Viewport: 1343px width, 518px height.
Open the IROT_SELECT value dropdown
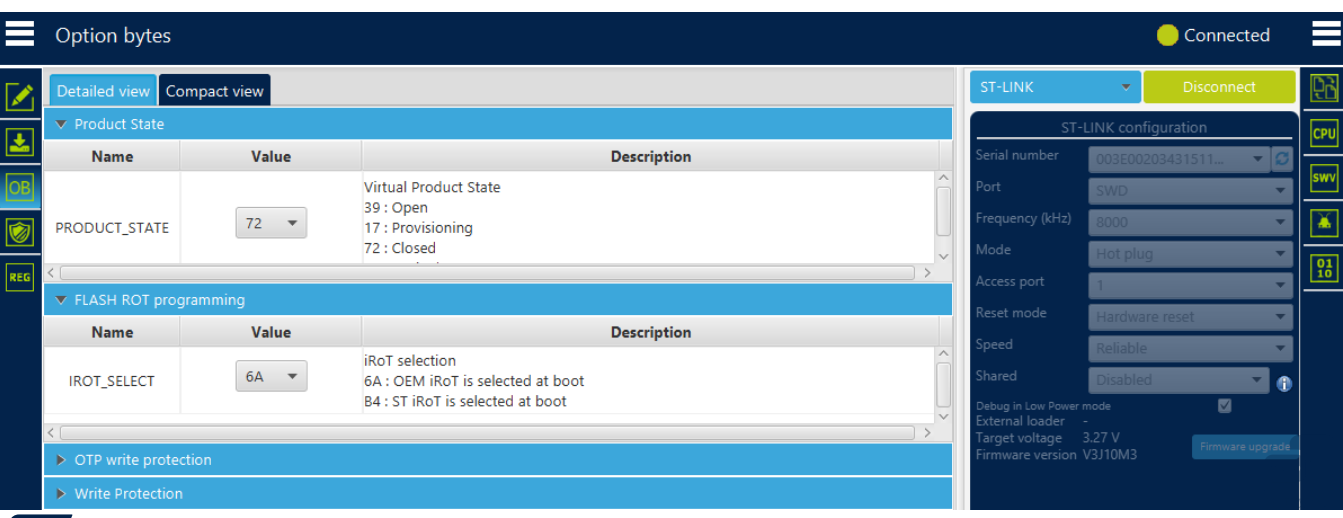(x=271, y=377)
